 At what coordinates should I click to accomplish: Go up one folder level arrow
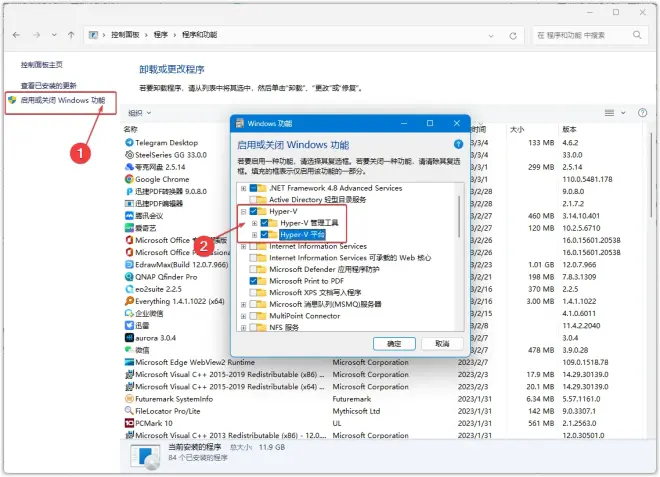(71, 35)
